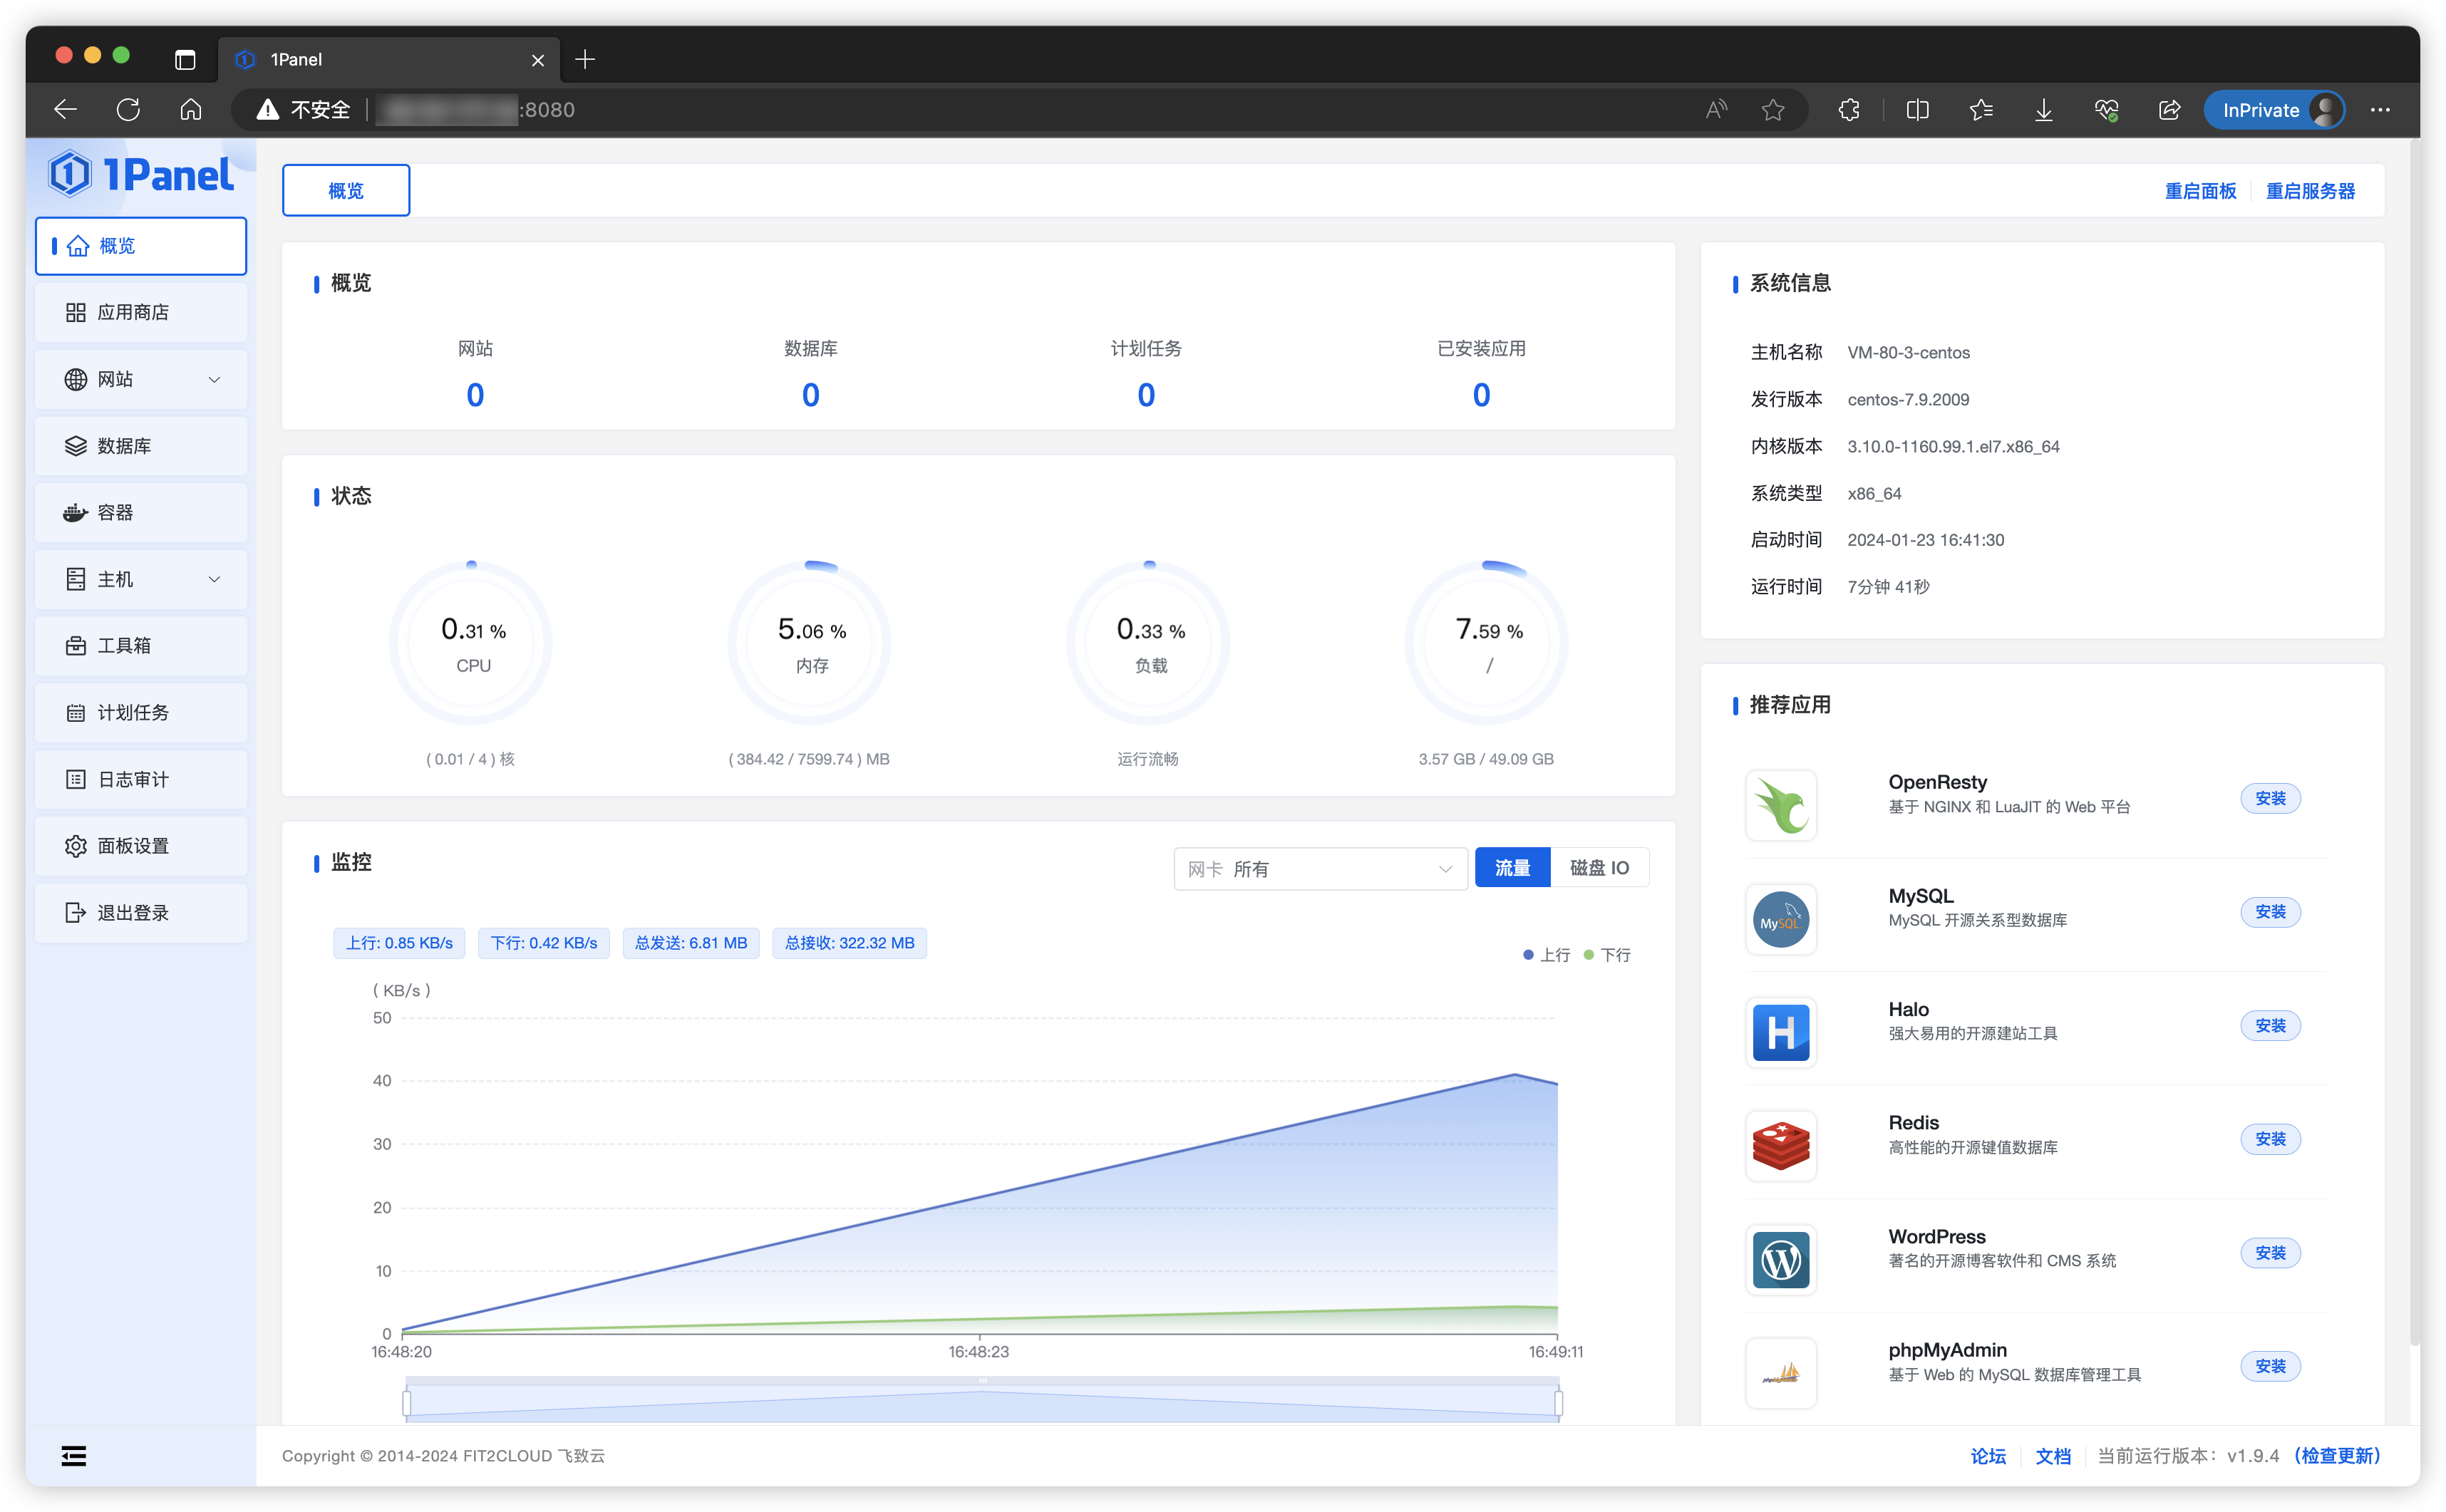This screenshot has width=2446, height=1512.
Task: Open browser downloads icon
Action: coord(2044,110)
